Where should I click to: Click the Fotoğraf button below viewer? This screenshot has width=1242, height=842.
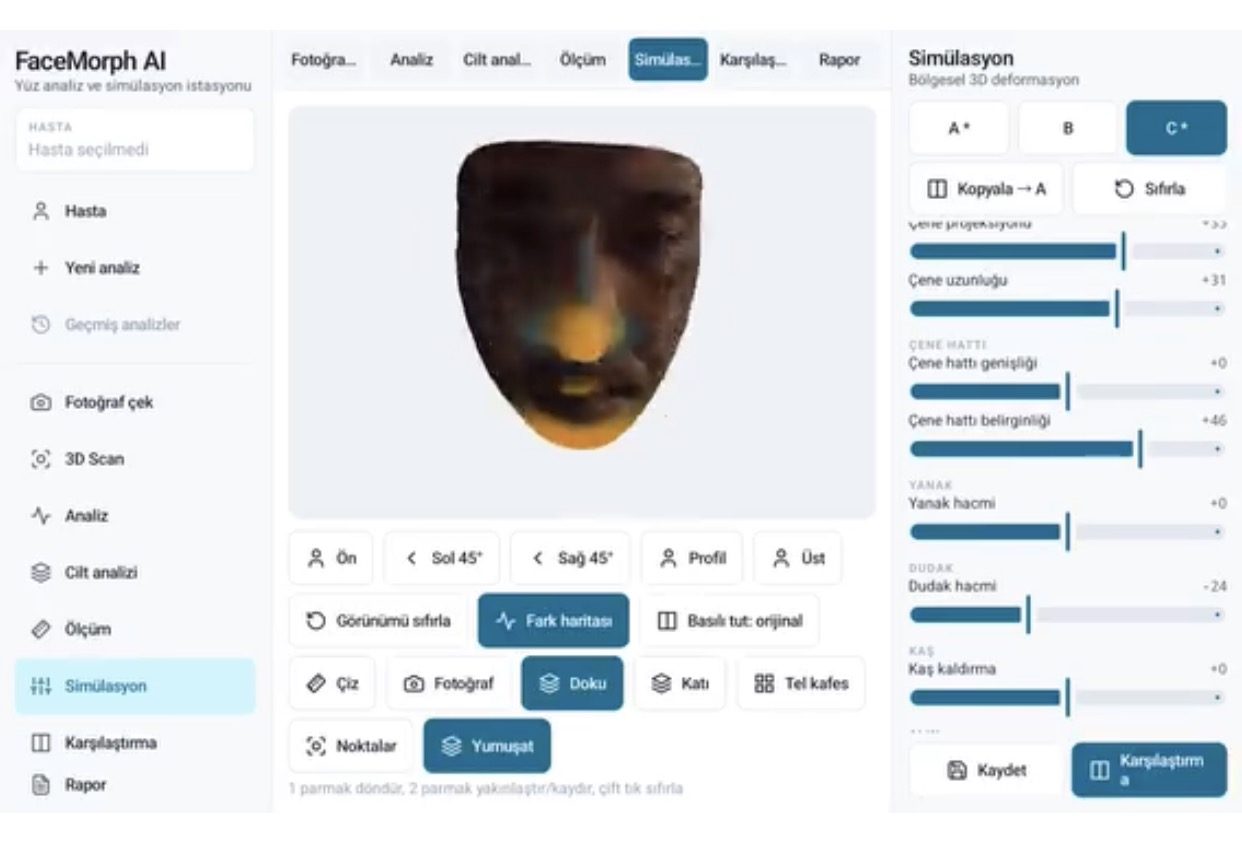[x=448, y=684]
